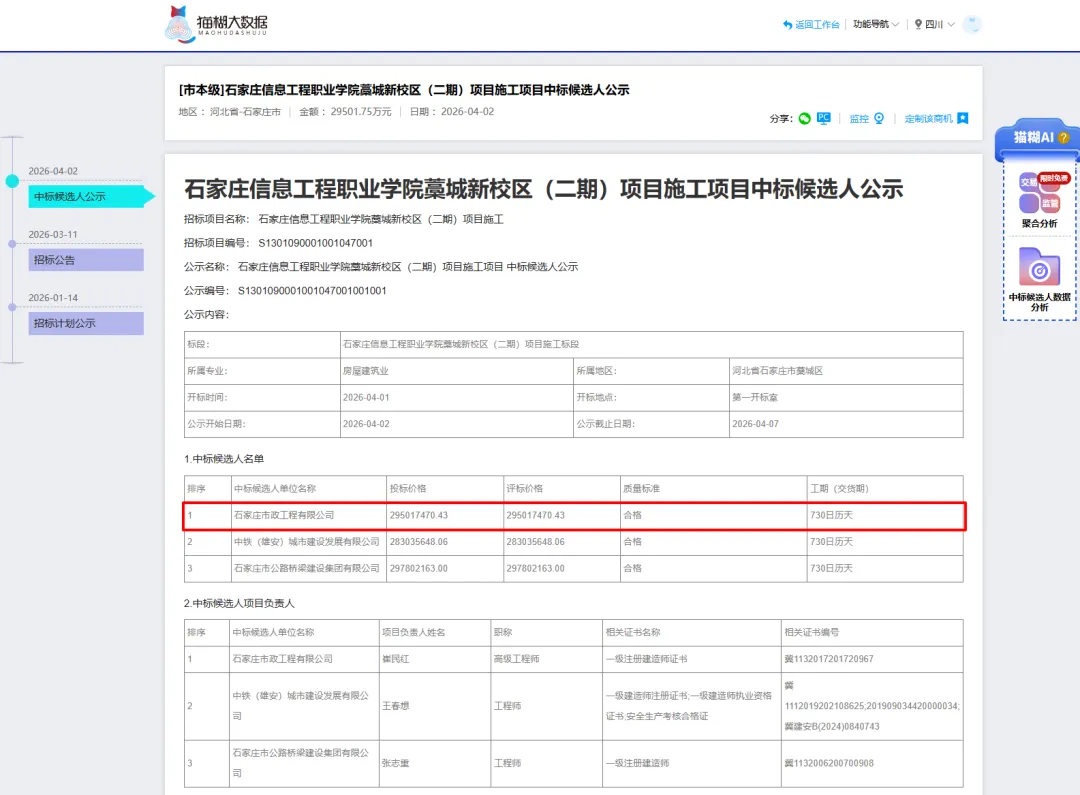Expand the 功能导航 dropdown
The image size is (1080, 795).
[x=876, y=24]
